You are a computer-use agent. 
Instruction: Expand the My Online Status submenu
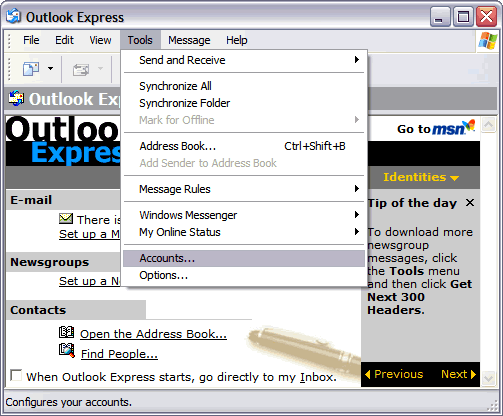tap(244, 232)
